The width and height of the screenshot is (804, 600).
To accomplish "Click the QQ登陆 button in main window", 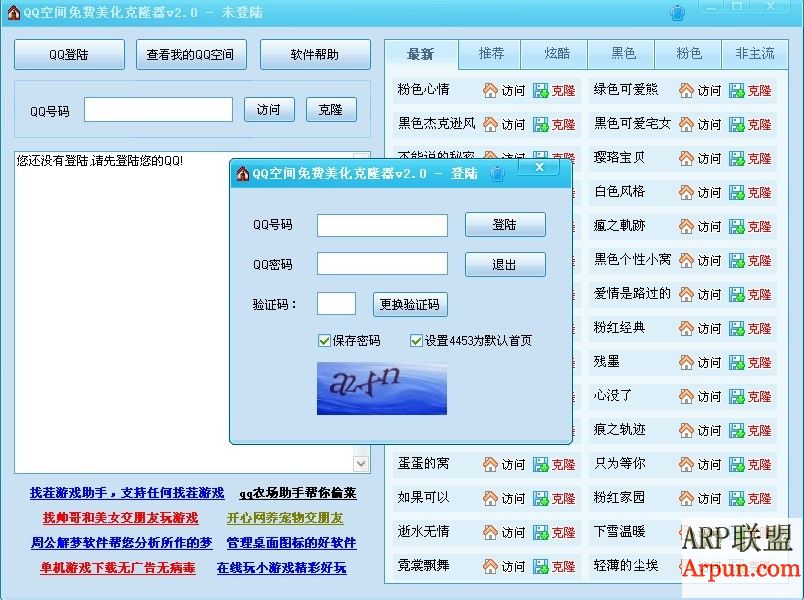I will (x=69, y=54).
